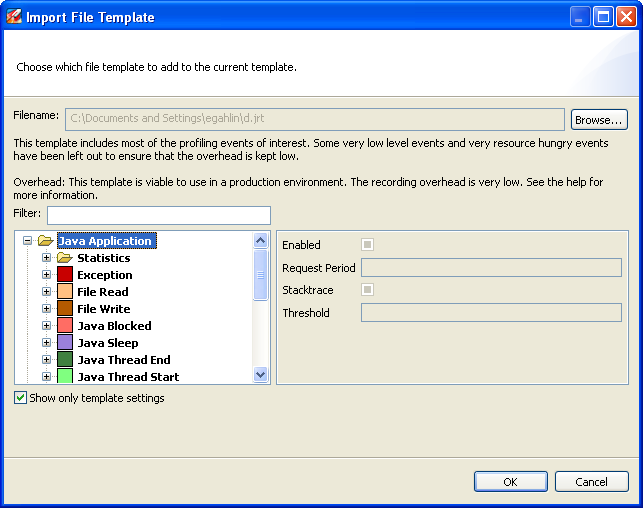Click the purple Java Sleep color icon
The height and width of the screenshot is (508, 644).
click(x=65, y=342)
